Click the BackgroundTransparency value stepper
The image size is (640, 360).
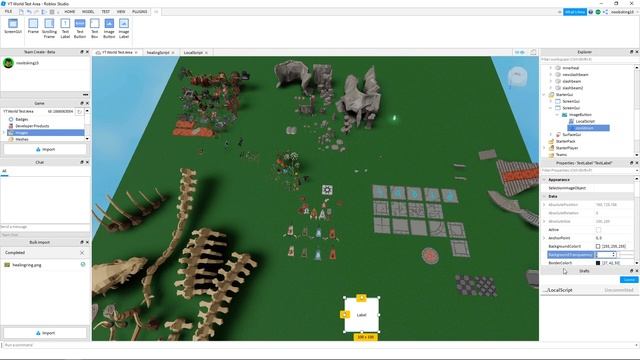[613, 255]
